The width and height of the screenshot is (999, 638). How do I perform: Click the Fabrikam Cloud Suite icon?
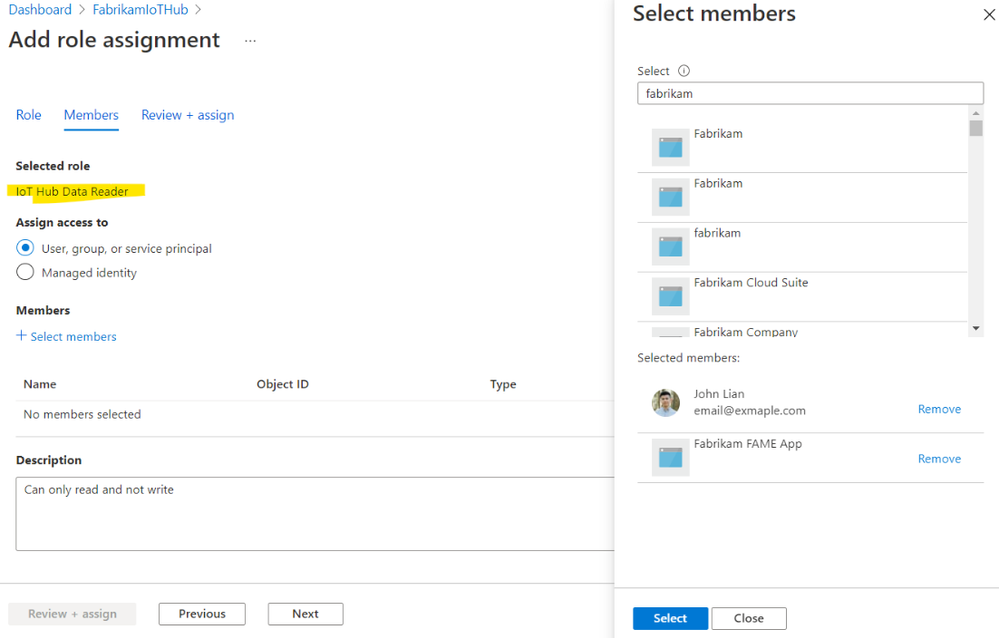click(x=669, y=296)
